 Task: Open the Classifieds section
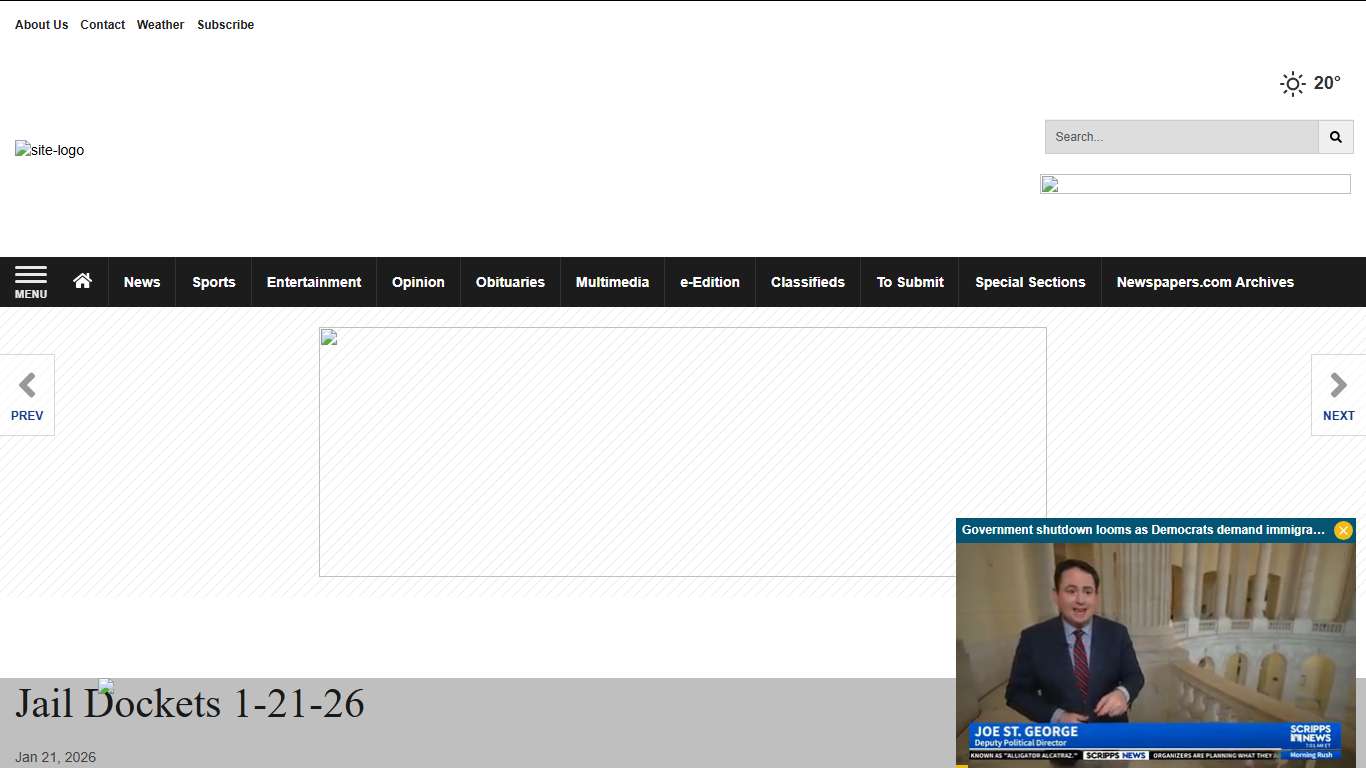(x=807, y=281)
